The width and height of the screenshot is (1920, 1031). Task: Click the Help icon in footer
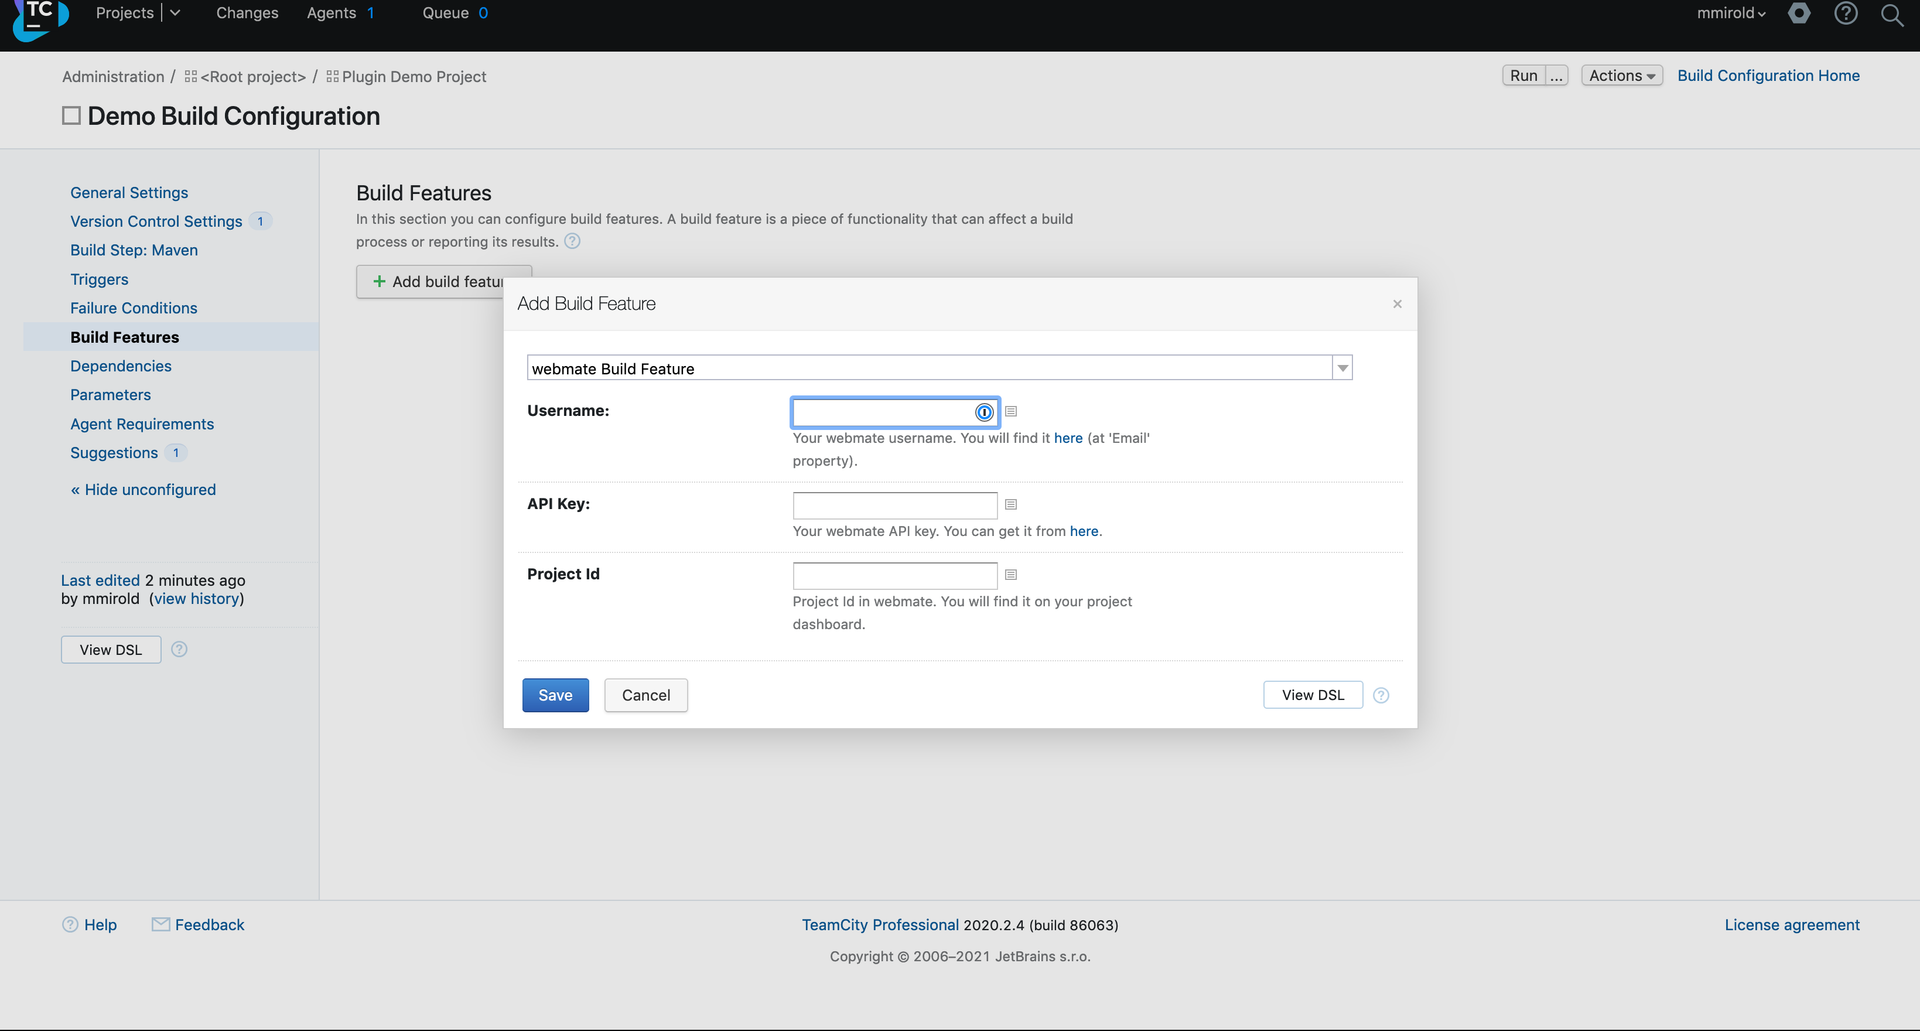[70, 925]
